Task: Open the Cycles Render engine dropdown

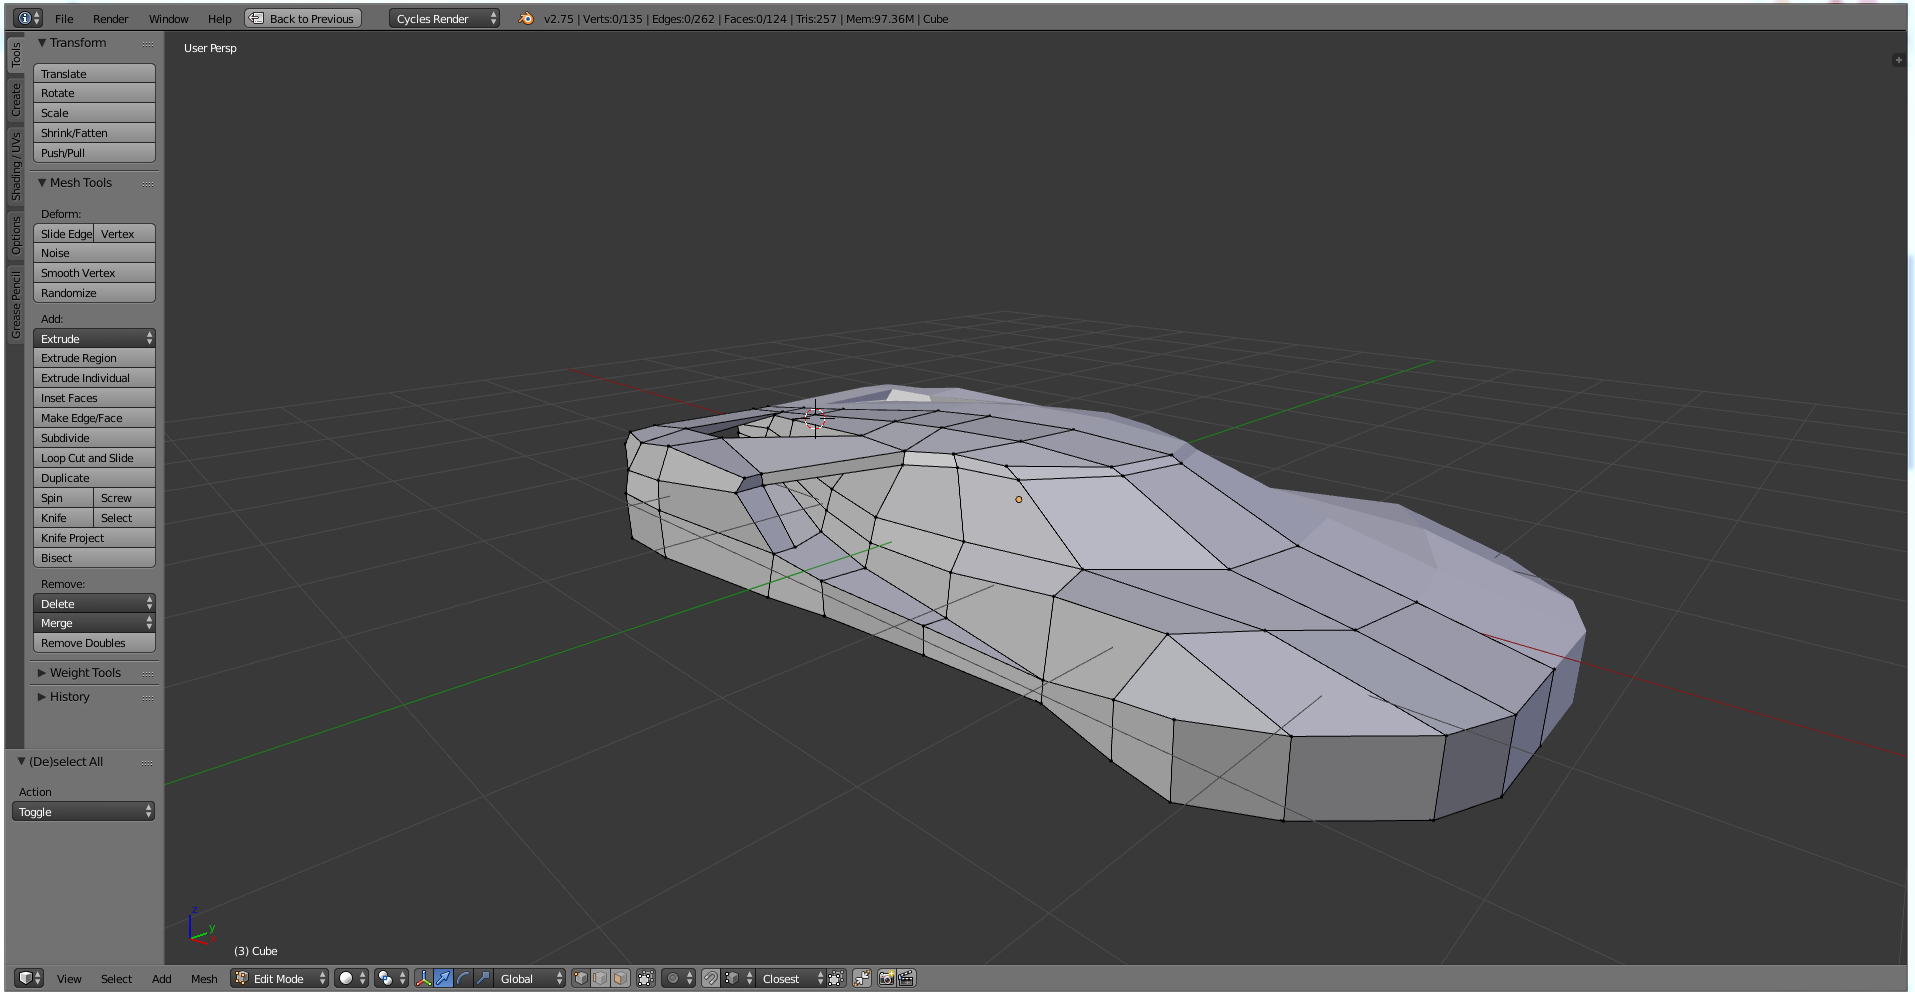Action: [444, 18]
